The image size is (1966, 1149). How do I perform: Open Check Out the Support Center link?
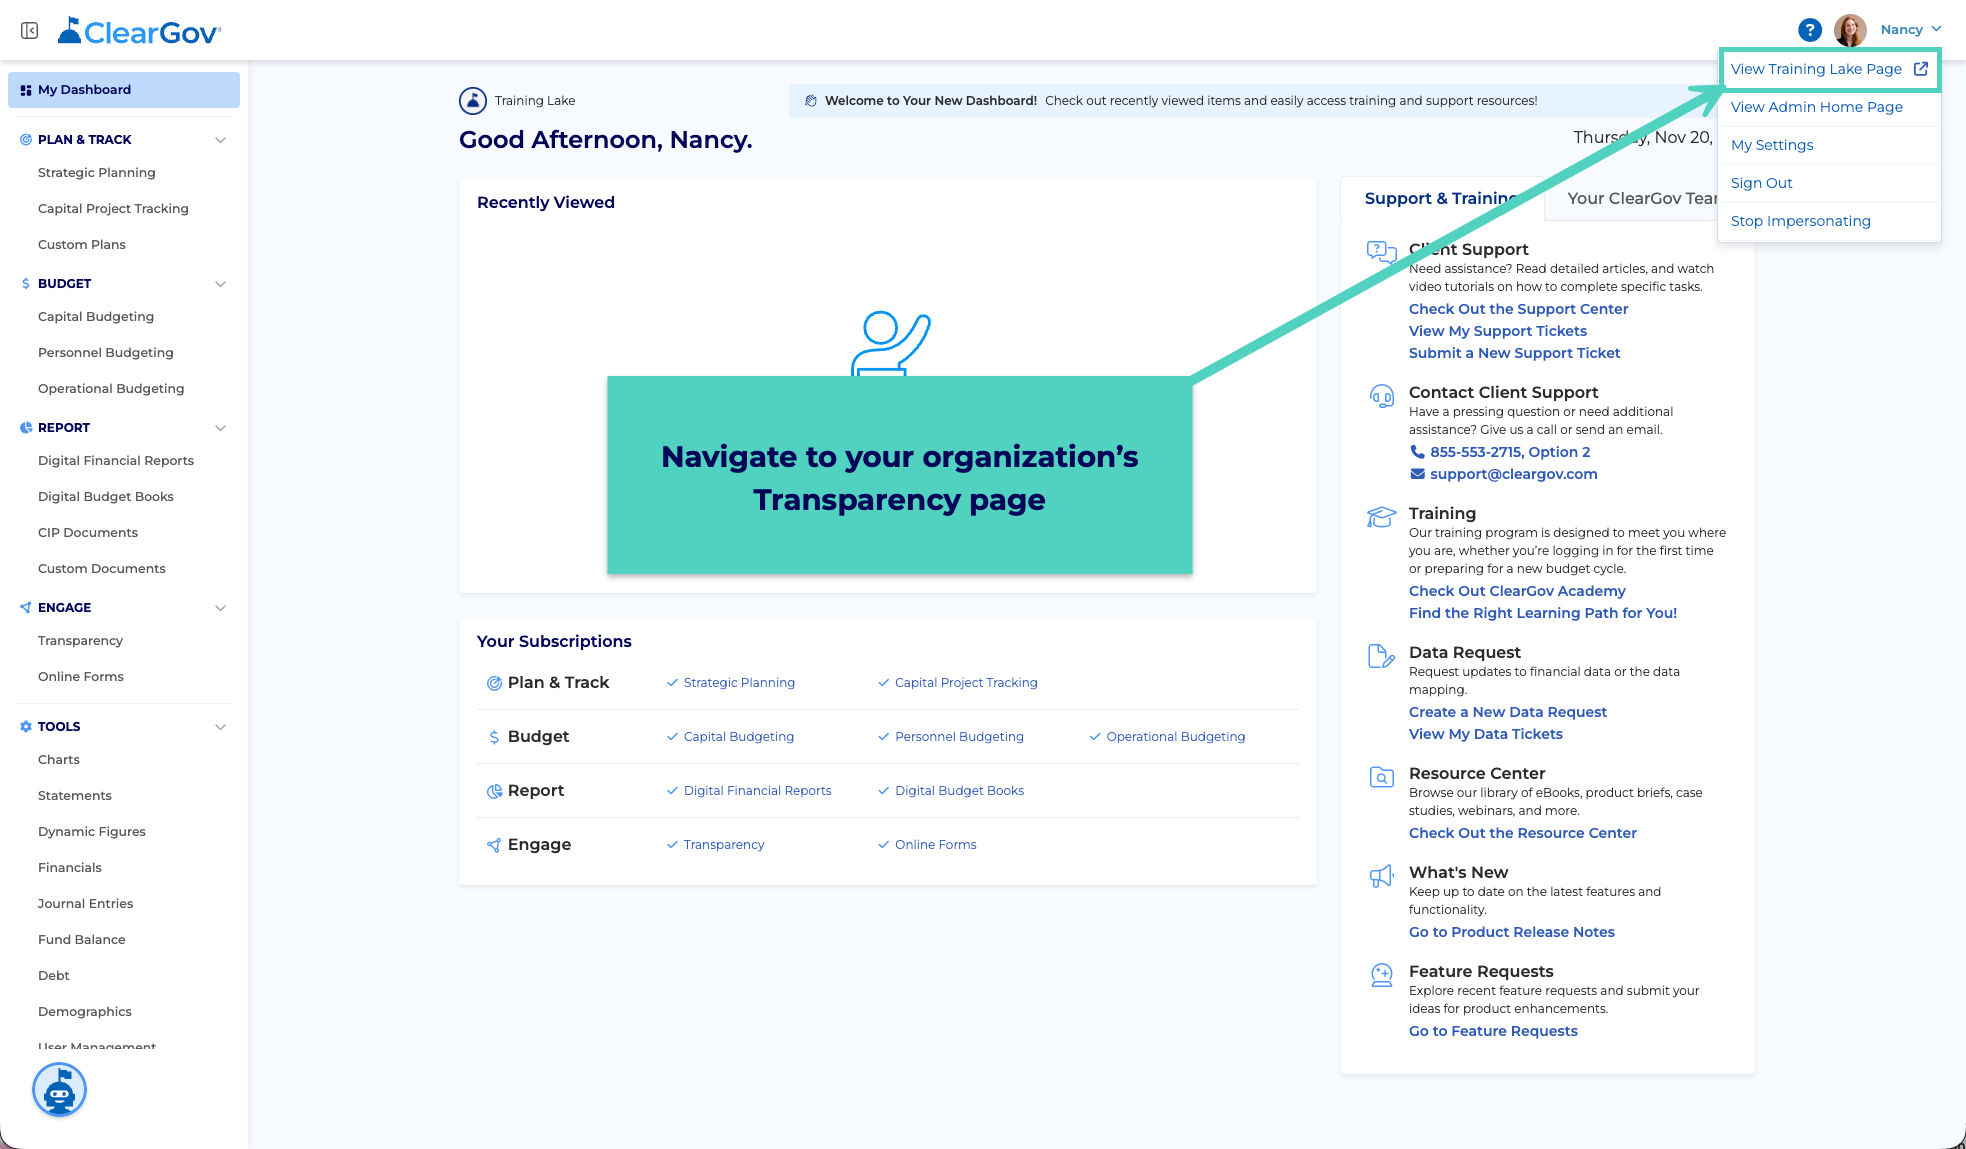click(1518, 309)
